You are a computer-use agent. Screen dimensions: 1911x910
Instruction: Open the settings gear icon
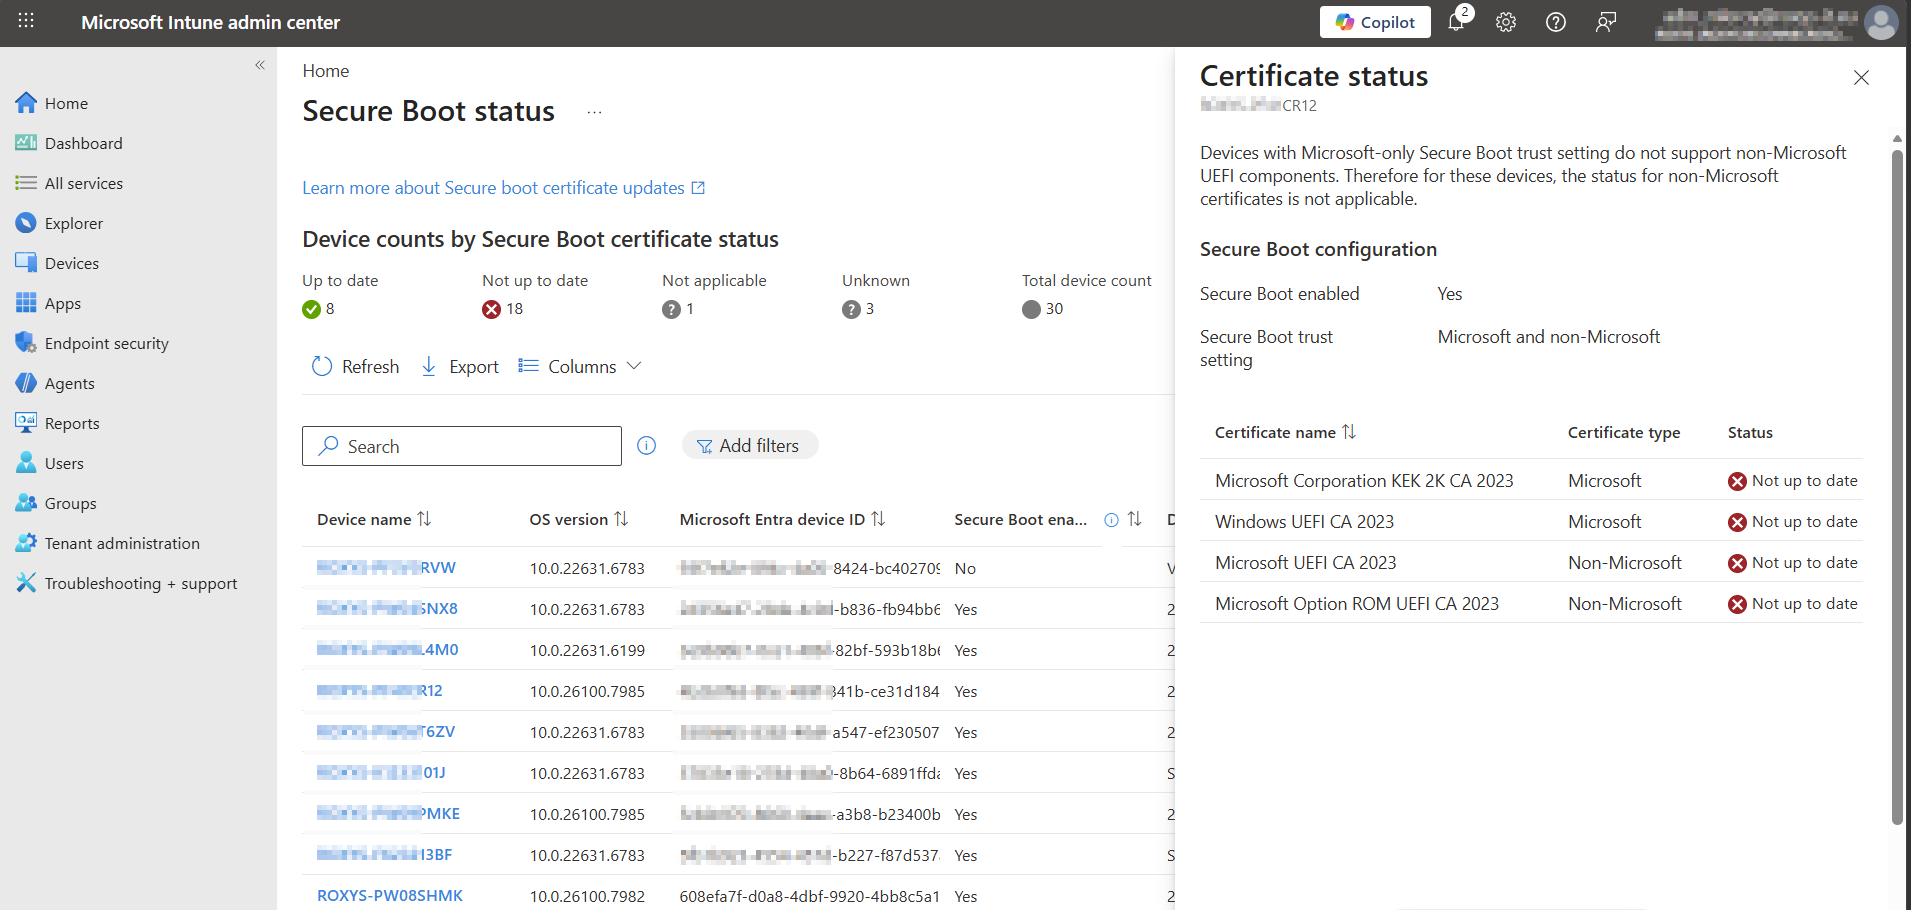point(1506,22)
